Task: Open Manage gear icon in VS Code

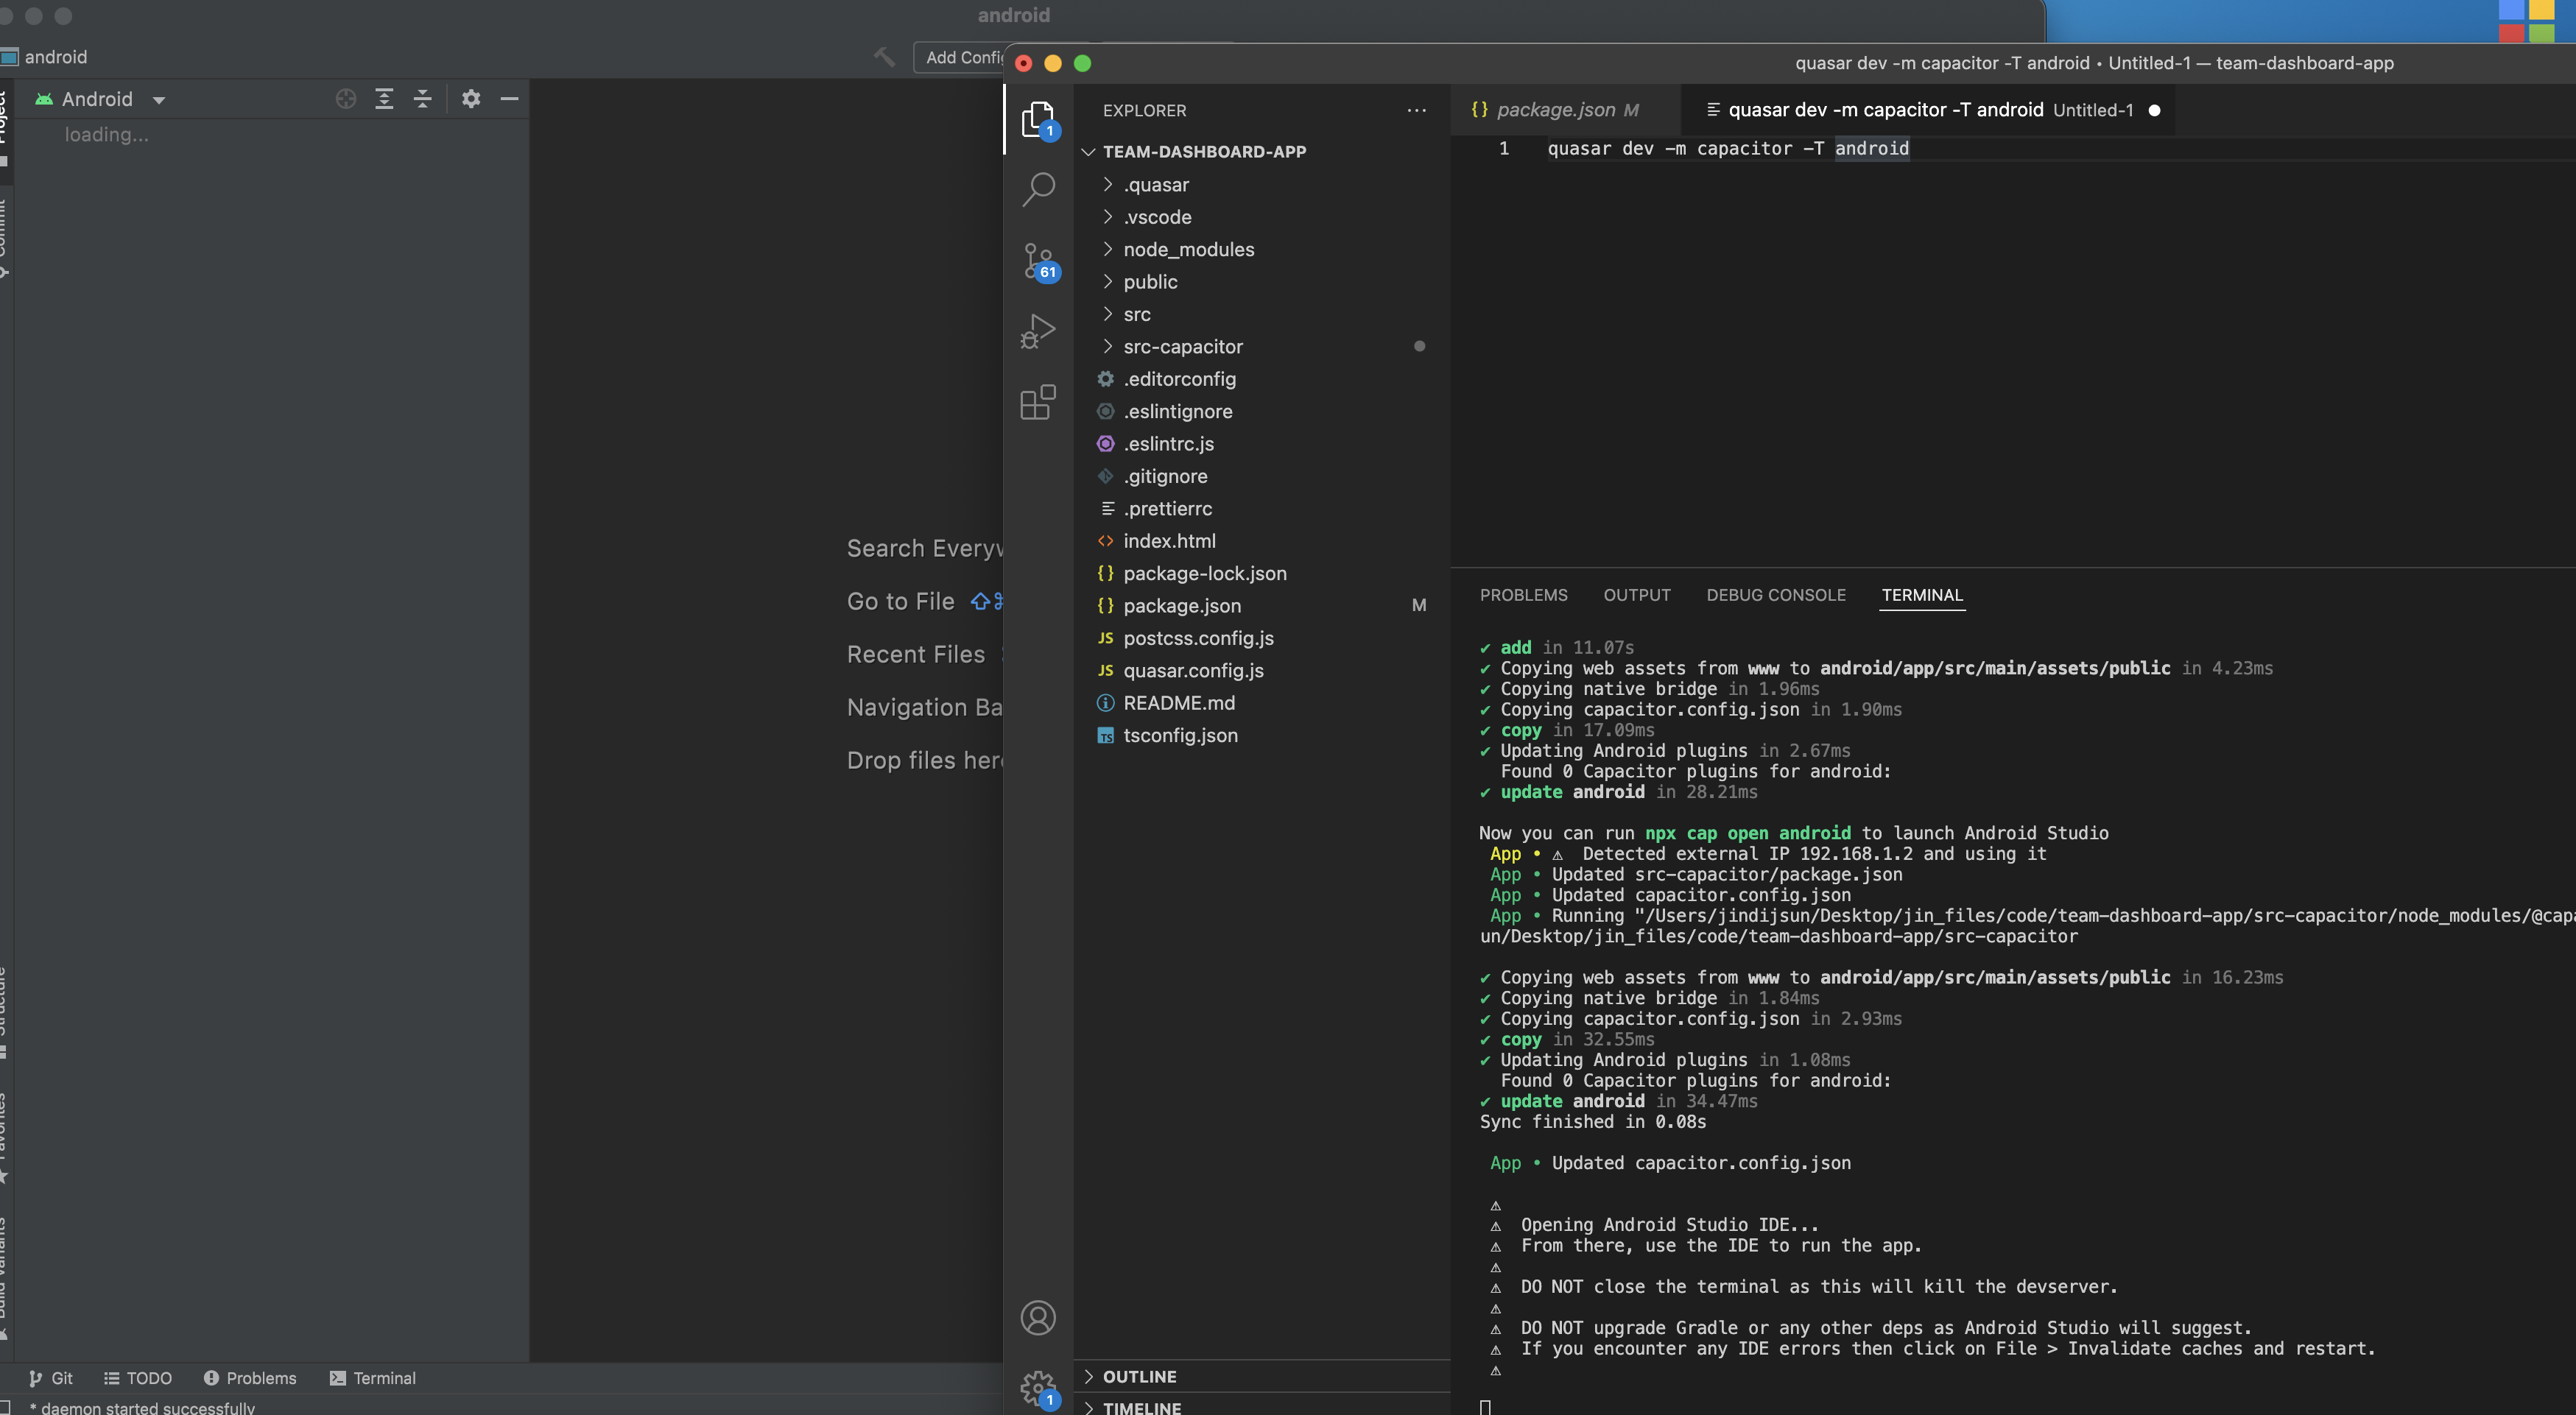Action: (x=1038, y=1387)
